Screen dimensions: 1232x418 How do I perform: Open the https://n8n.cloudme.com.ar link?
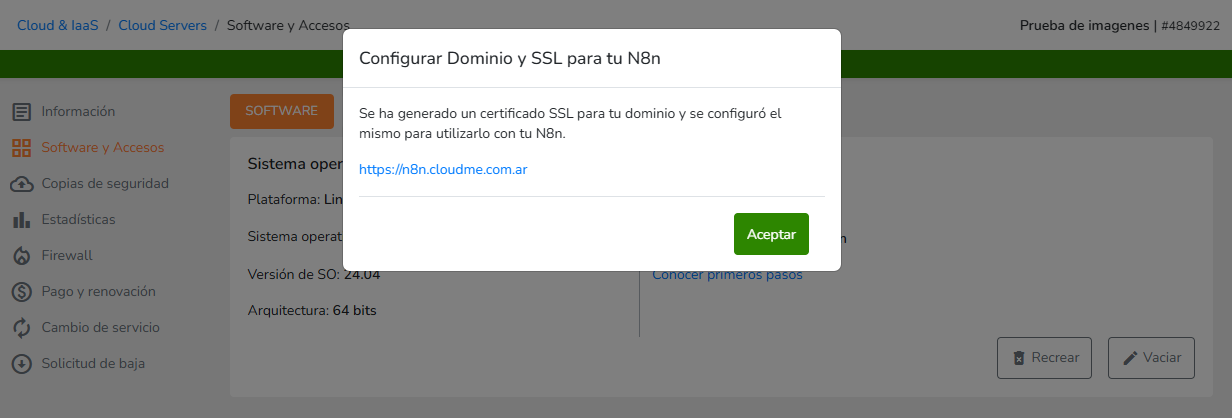coord(443,169)
